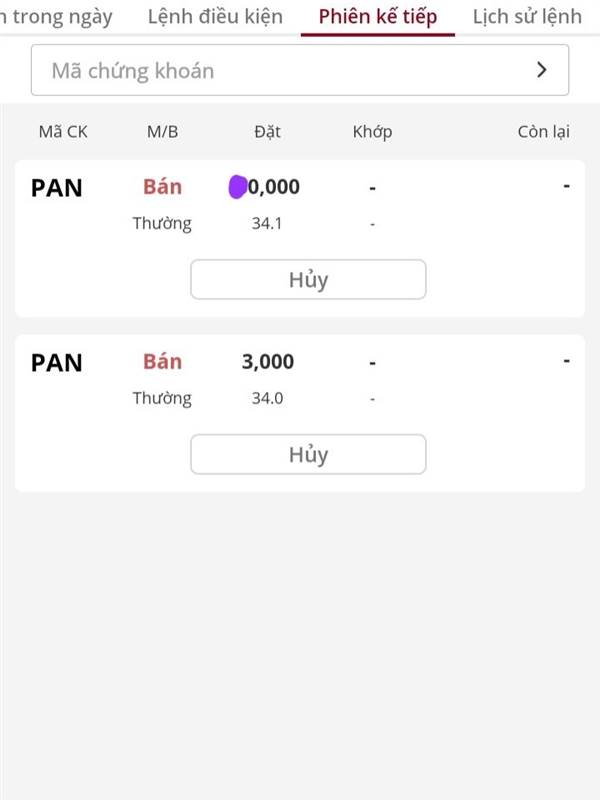Open the Lệnh điều kiện tab

click(x=215, y=17)
